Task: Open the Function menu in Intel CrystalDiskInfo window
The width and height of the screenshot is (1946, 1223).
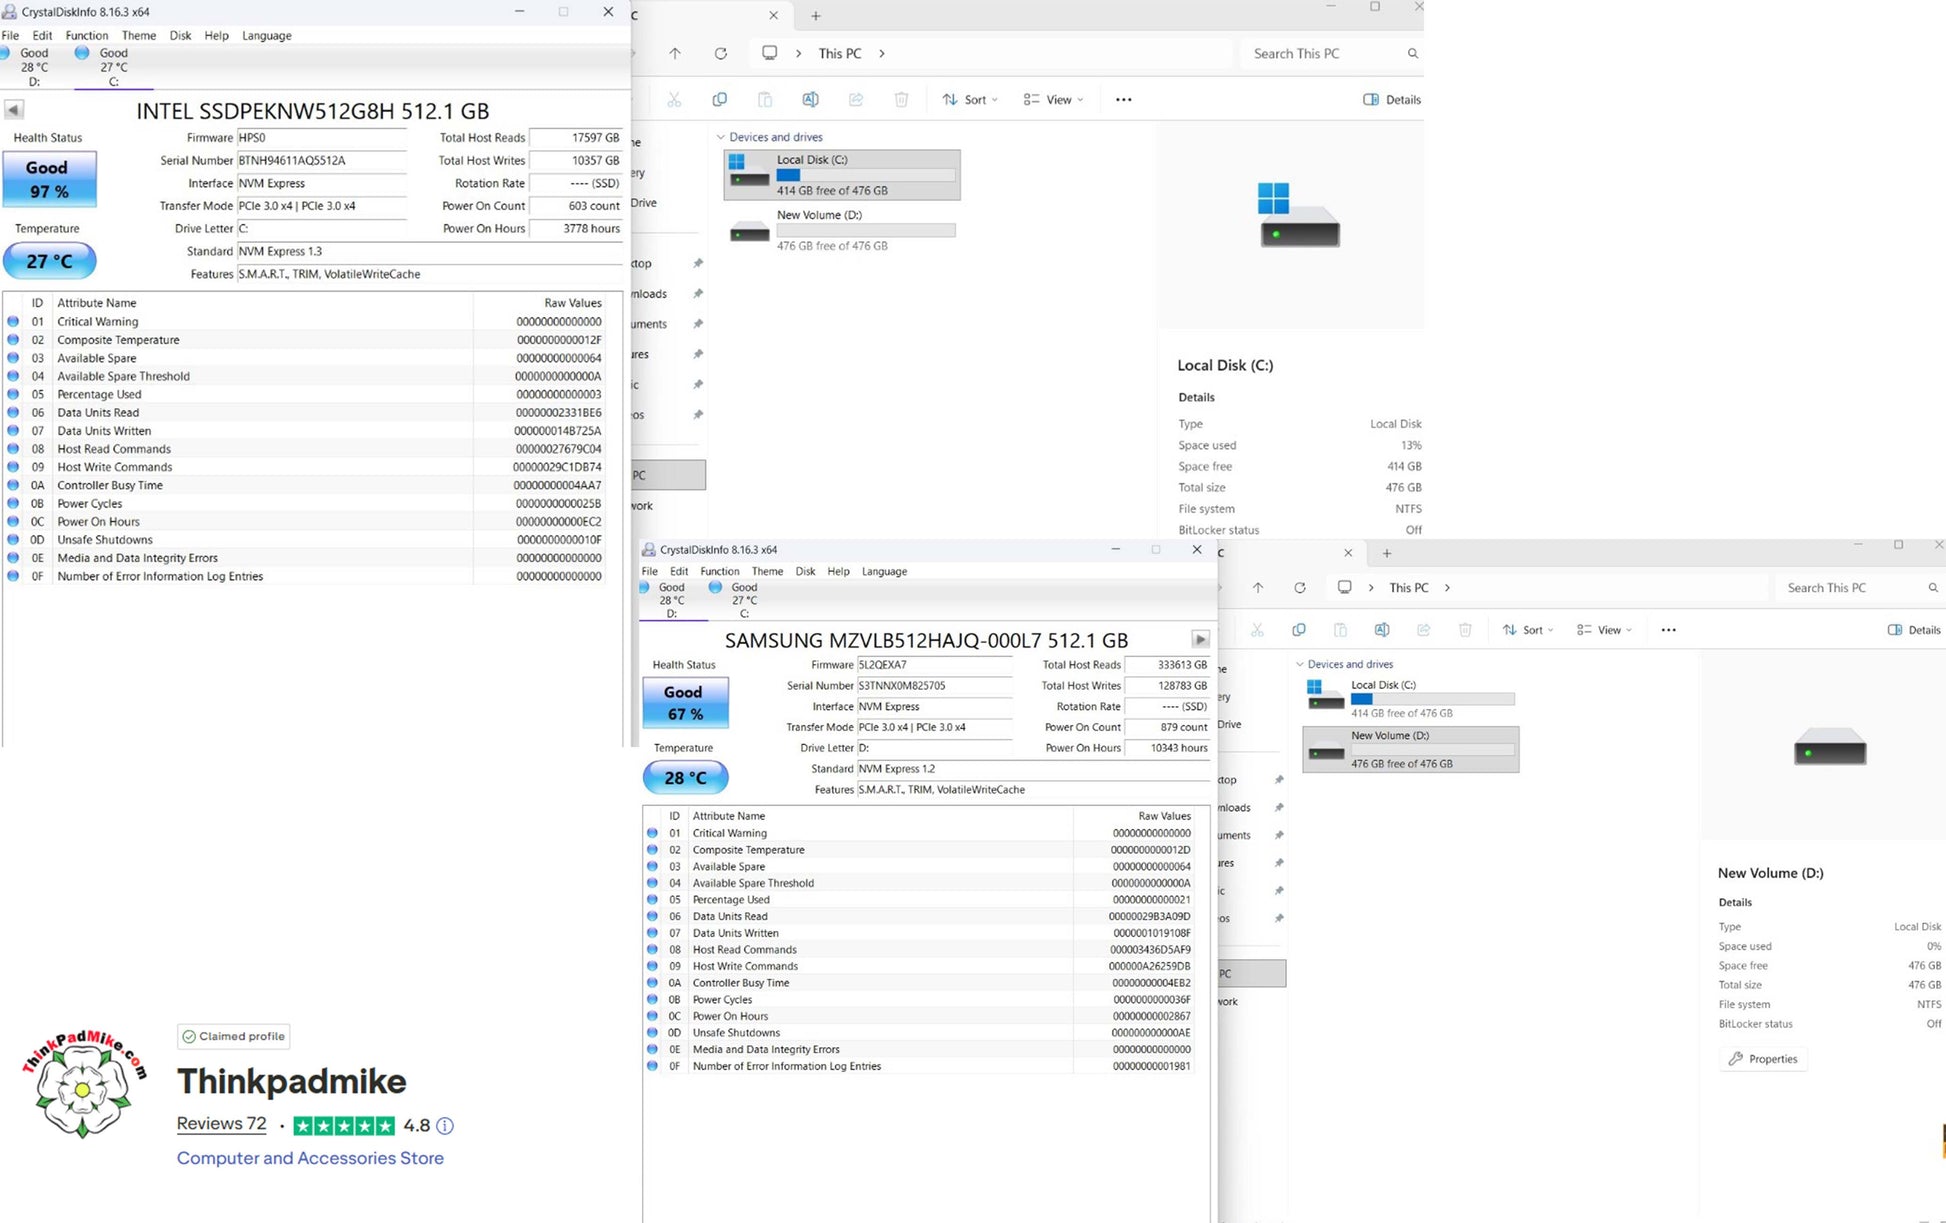Action: (86, 35)
